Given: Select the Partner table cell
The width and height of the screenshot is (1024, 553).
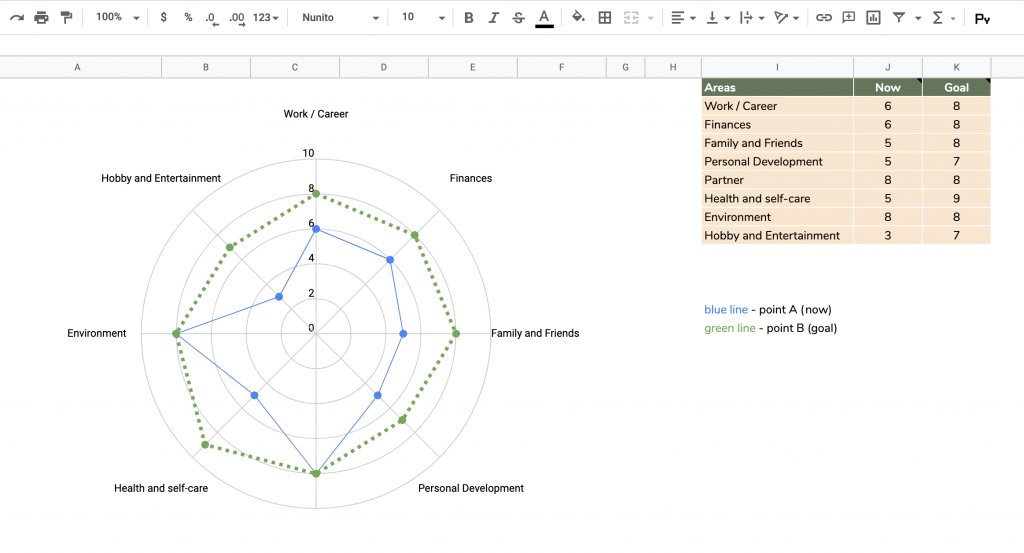Looking at the screenshot, I should click(x=777, y=180).
